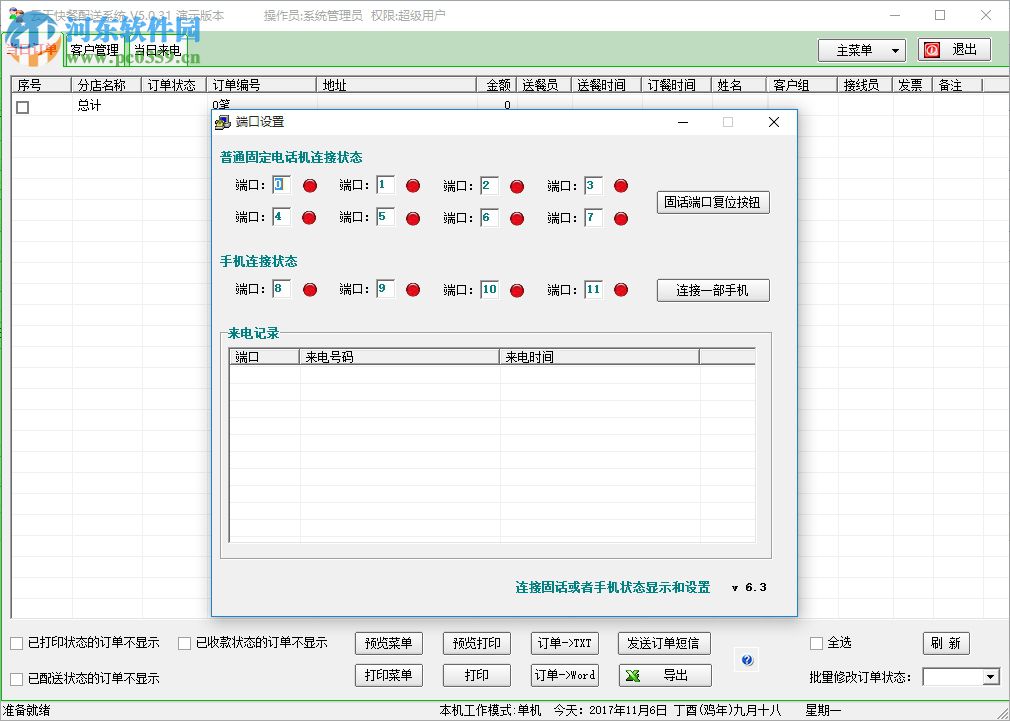Click the 订单状态 column header

(x=174, y=85)
